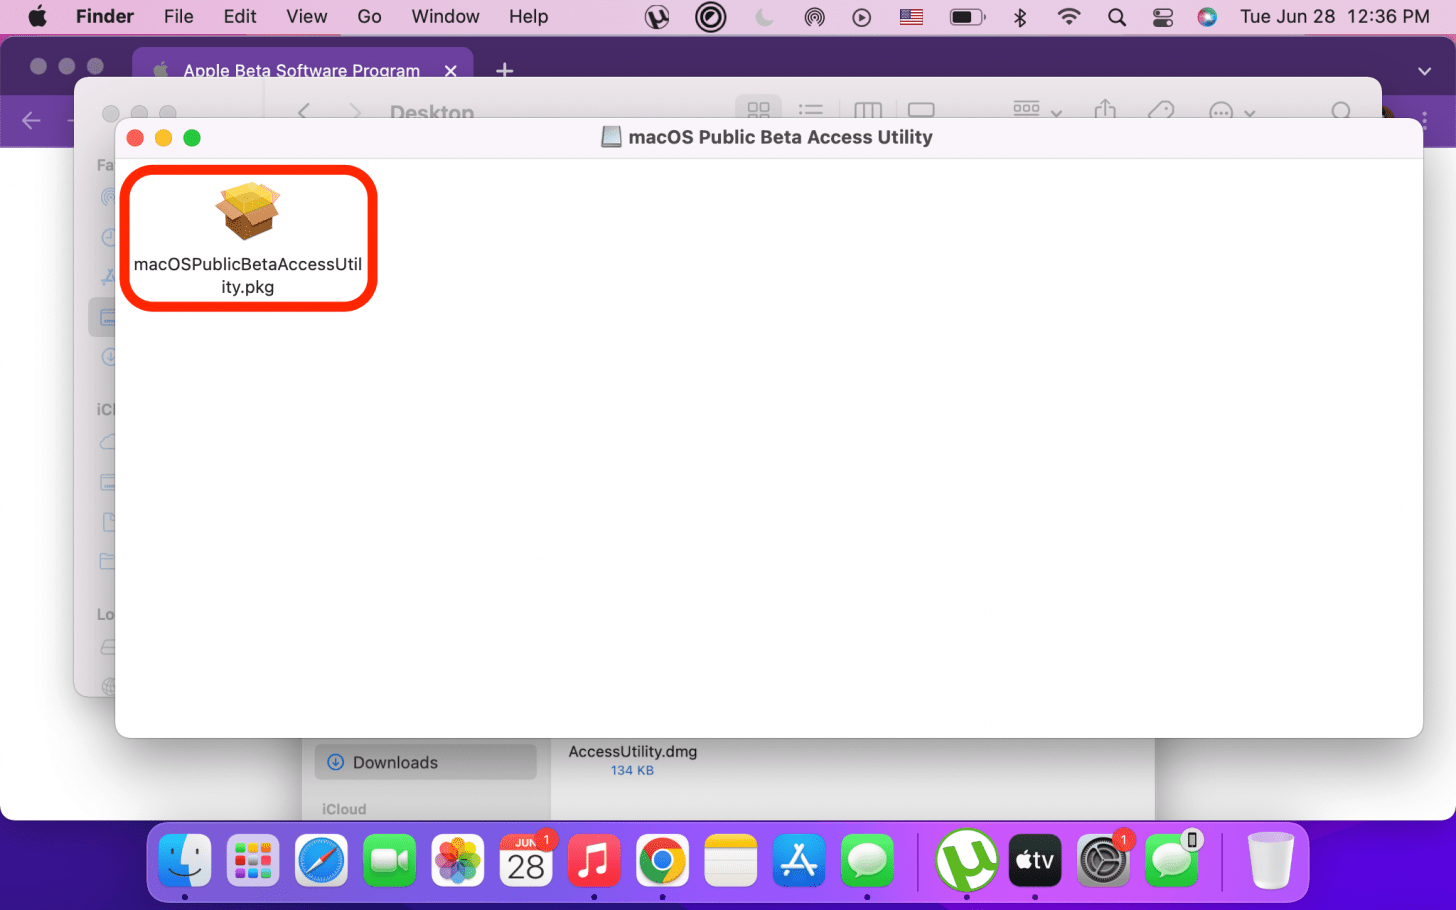Screen dimensions: 1456x910
Task: Toggle Do Not Disturb moon icon
Action: (764, 17)
